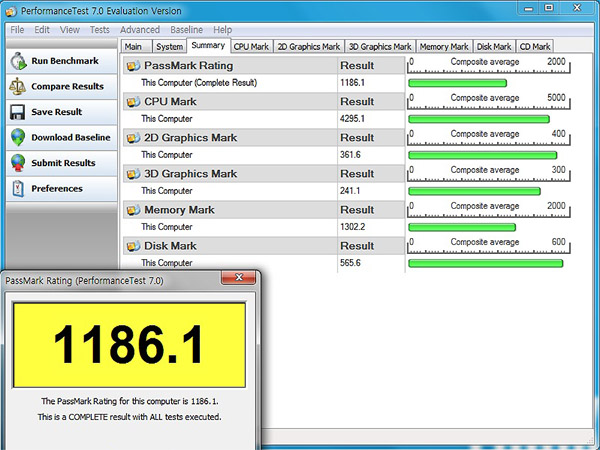The height and width of the screenshot is (450, 600).
Task: Click the 565.6 Disk Mark result value
Action: coord(350,263)
